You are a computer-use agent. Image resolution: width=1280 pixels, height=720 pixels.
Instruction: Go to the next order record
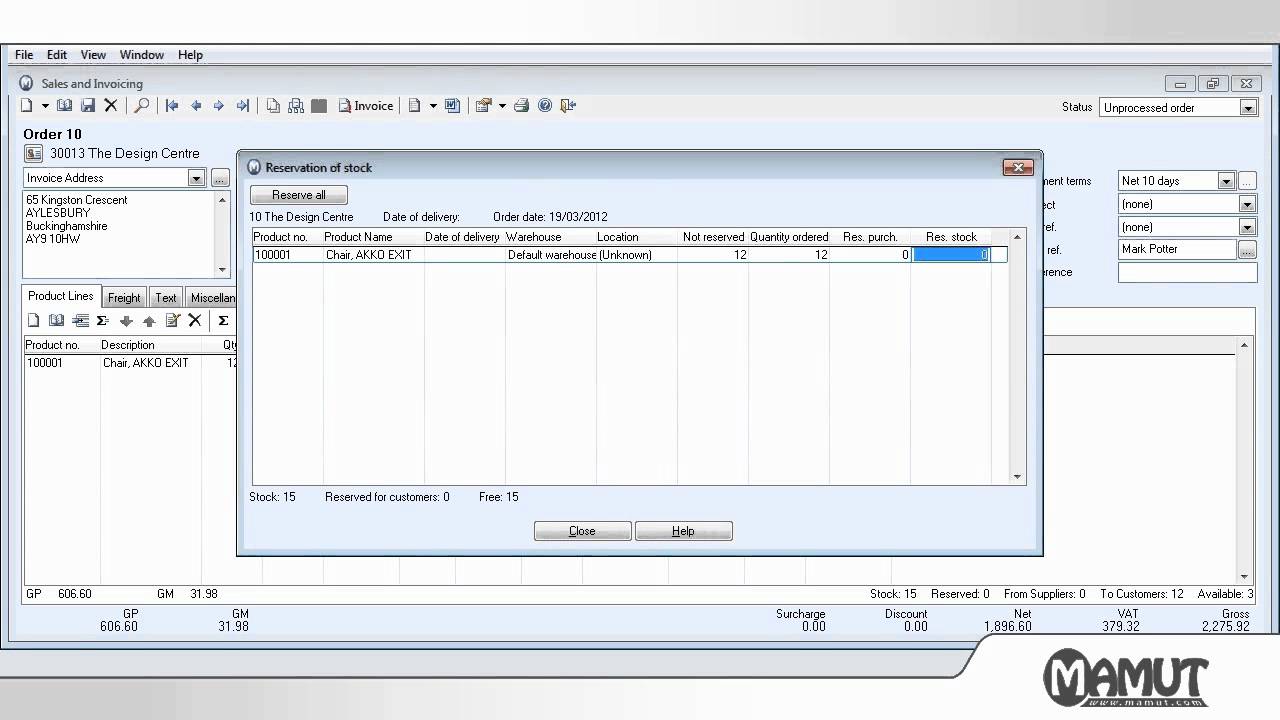[x=219, y=105]
